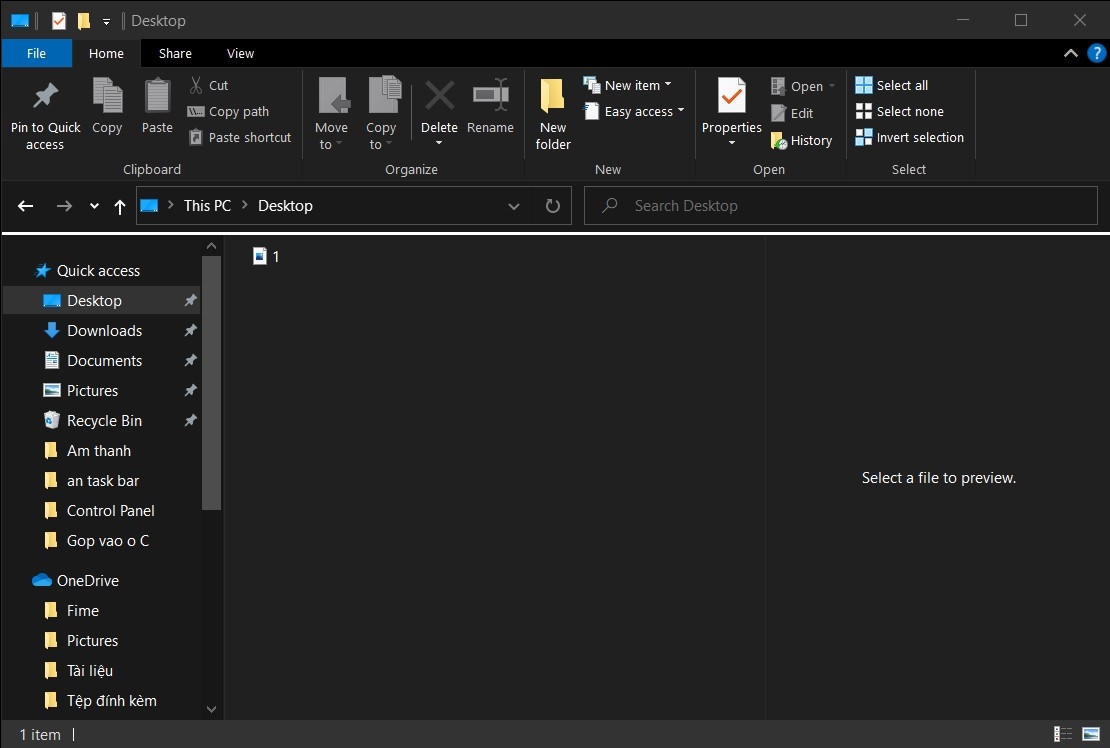
Task: Open the Move to menu
Action: [331, 113]
